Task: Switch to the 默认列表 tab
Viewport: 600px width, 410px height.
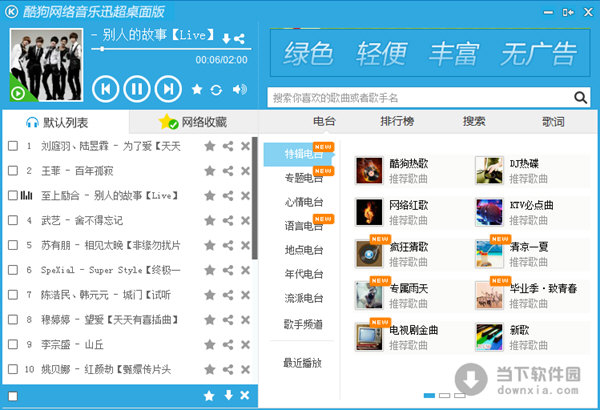Action: pyautogui.click(x=65, y=123)
